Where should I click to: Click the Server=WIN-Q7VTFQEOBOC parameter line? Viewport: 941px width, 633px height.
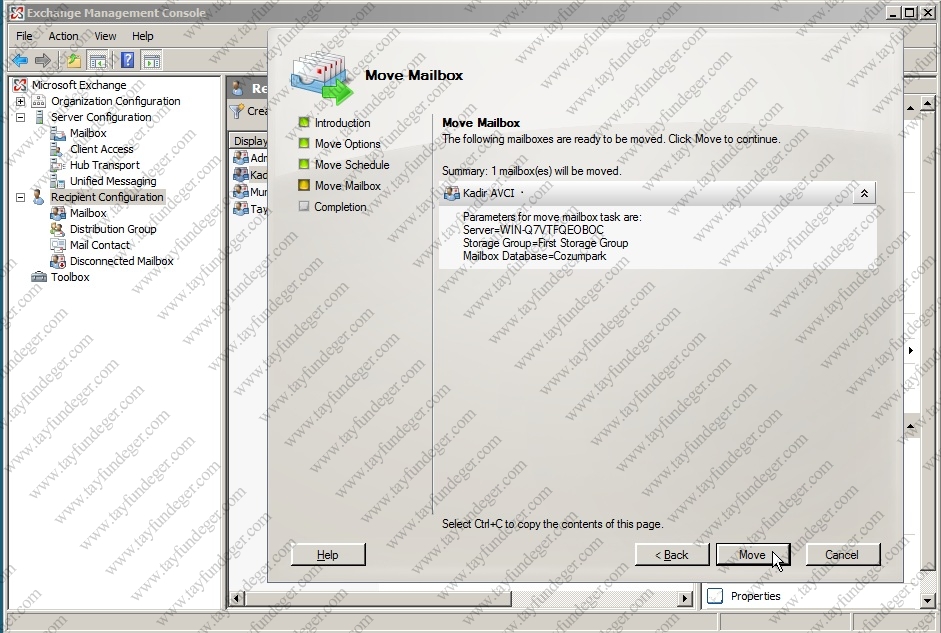pyautogui.click(x=533, y=230)
